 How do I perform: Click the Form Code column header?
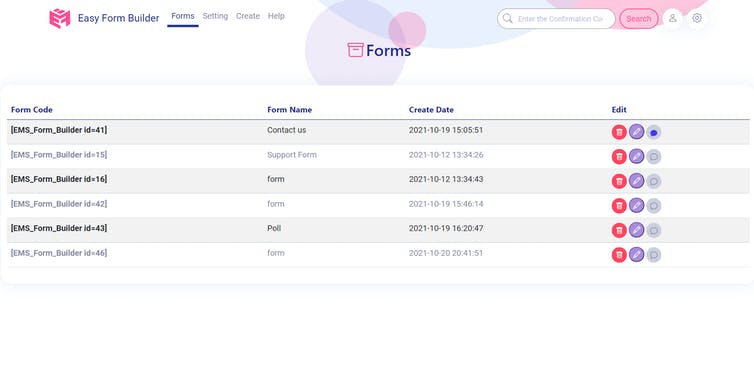click(x=32, y=110)
